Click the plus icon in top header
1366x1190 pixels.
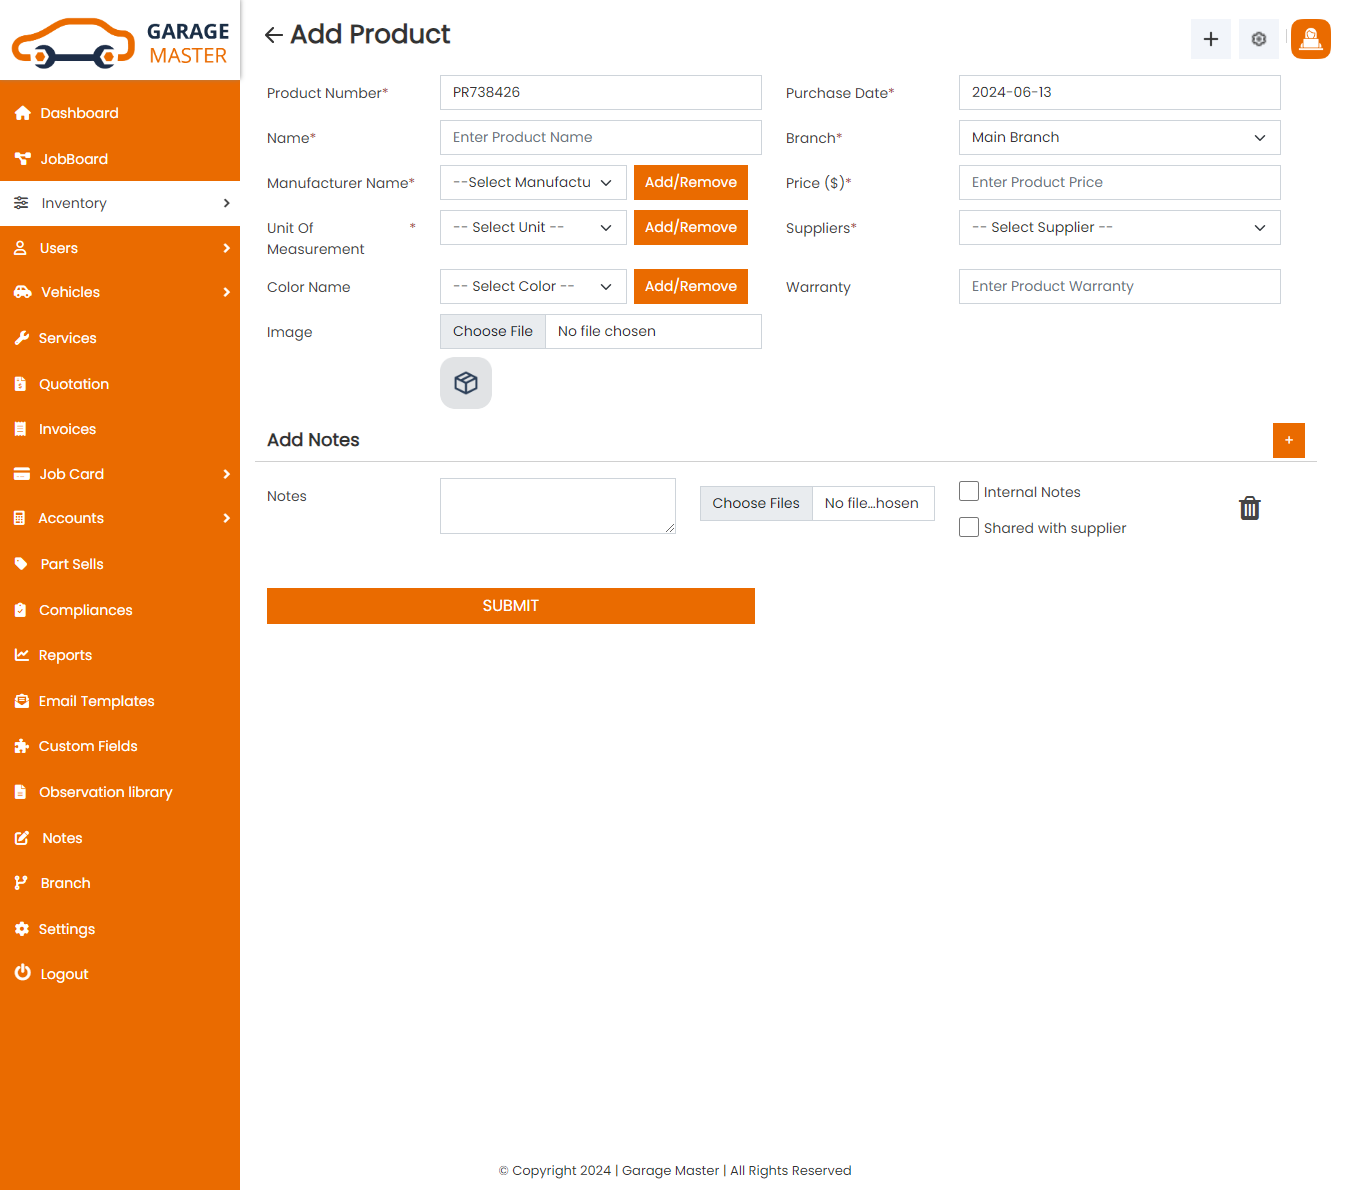click(x=1210, y=39)
